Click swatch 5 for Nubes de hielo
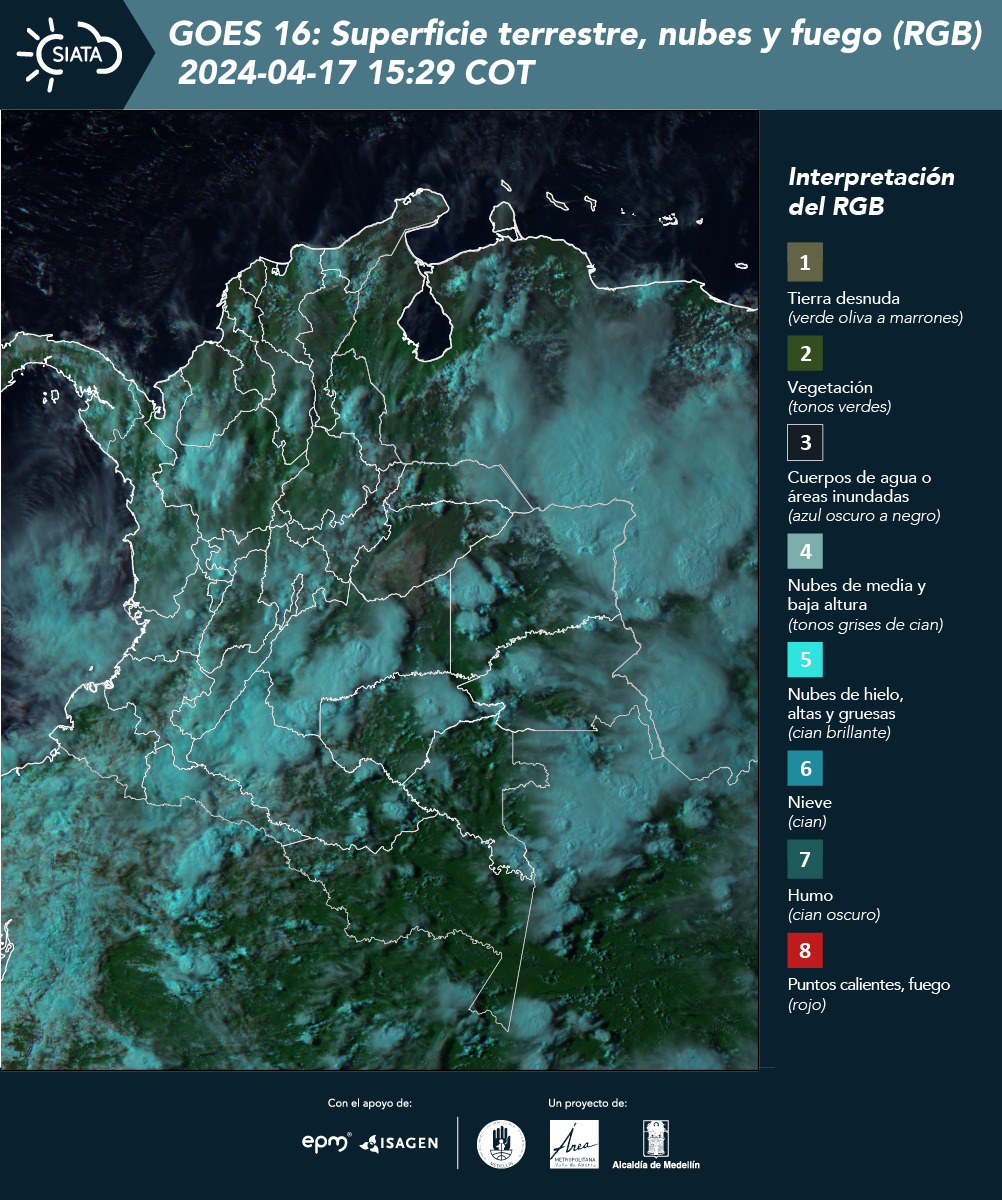 tap(805, 660)
